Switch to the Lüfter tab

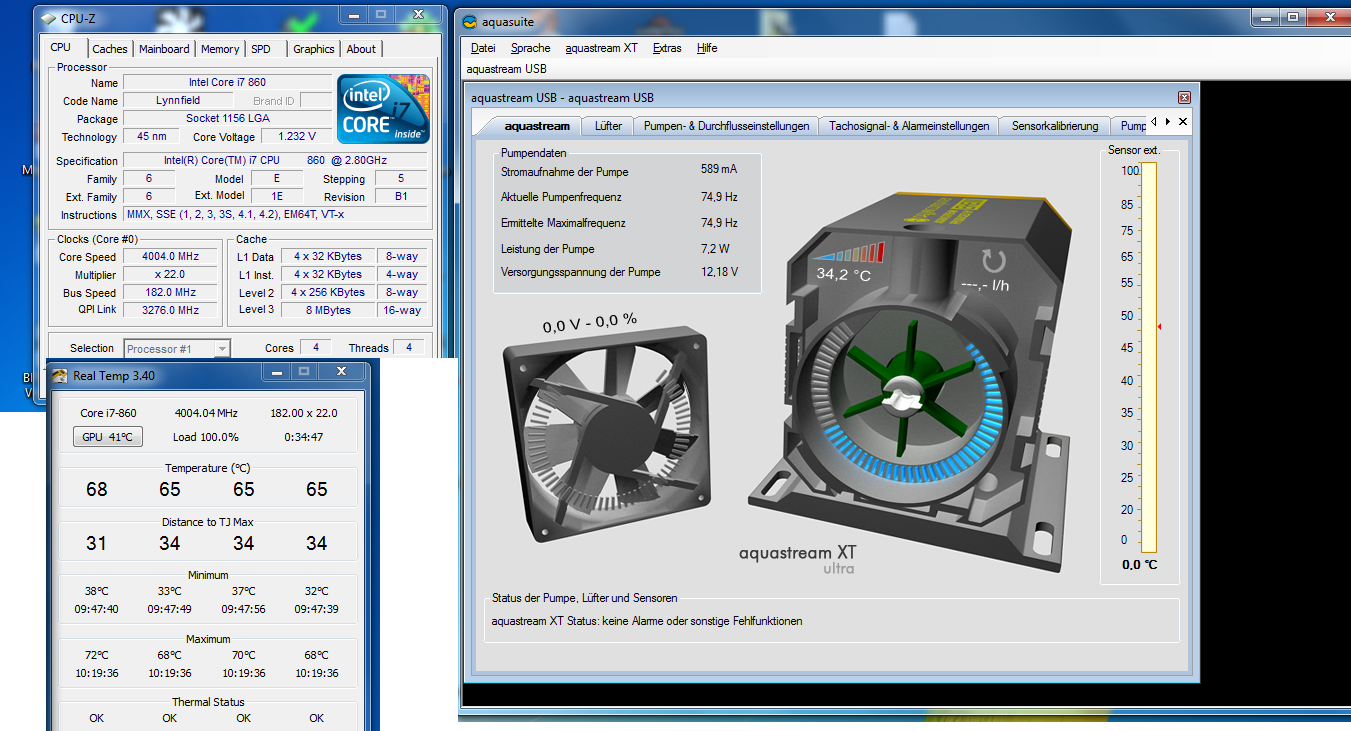(608, 126)
